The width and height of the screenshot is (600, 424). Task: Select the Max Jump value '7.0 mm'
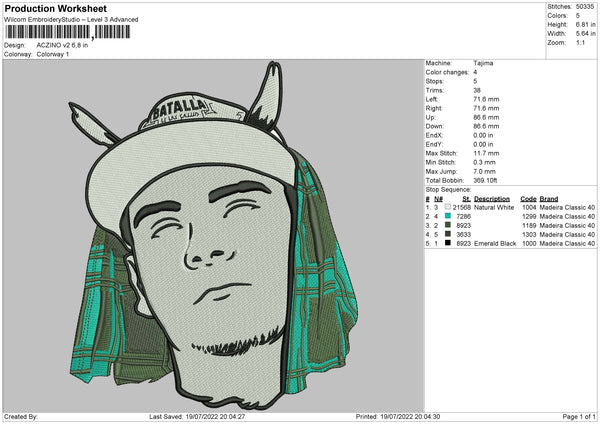click(x=484, y=171)
